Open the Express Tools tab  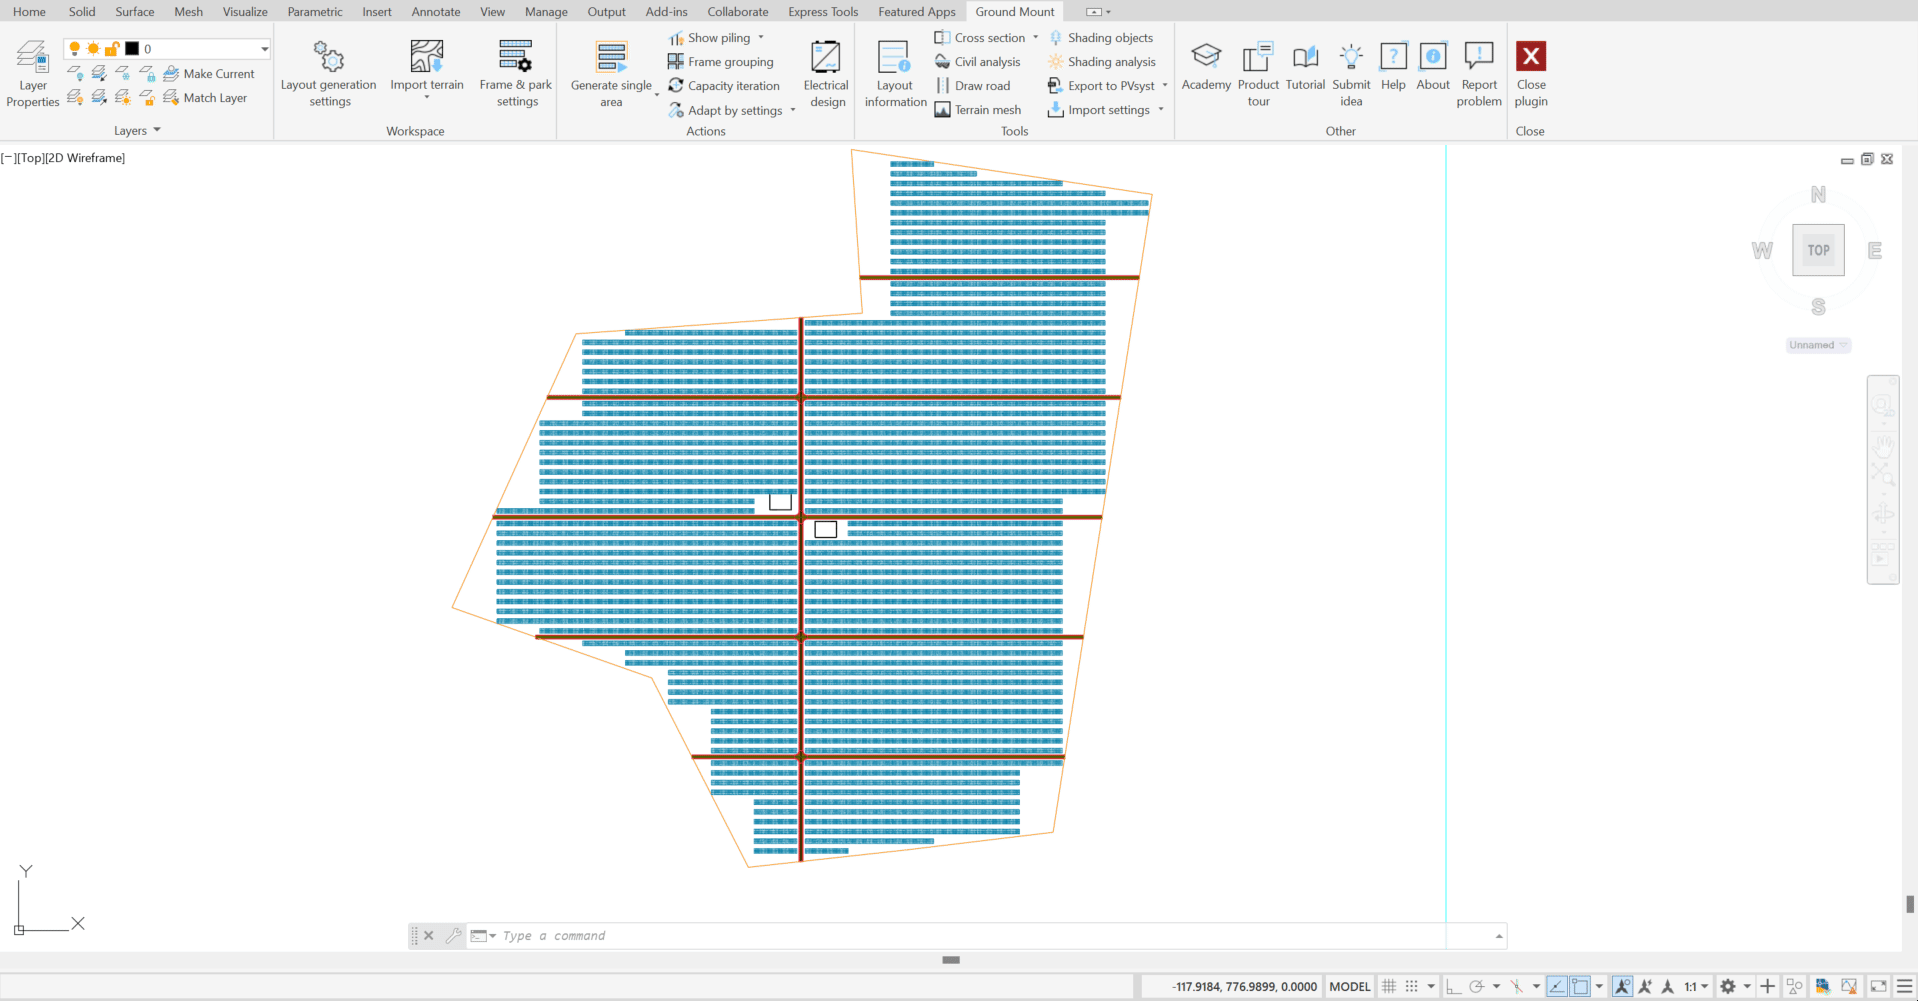[822, 12]
